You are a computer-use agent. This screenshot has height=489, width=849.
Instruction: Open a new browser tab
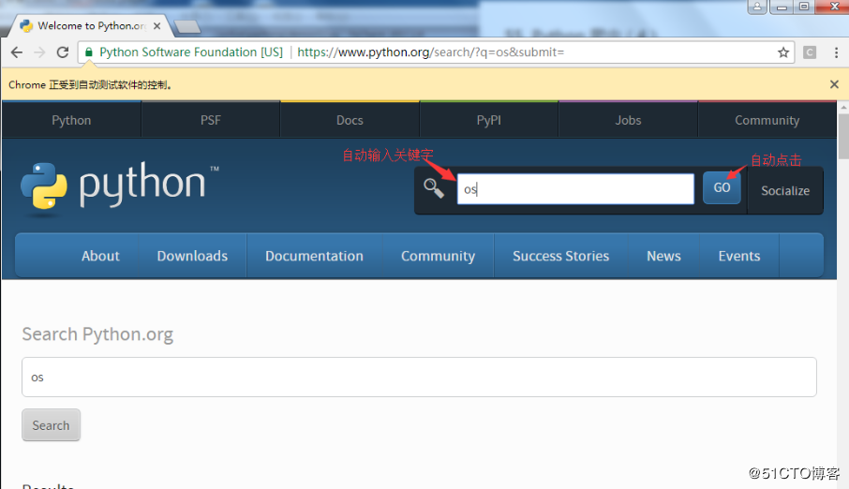click(x=187, y=26)
